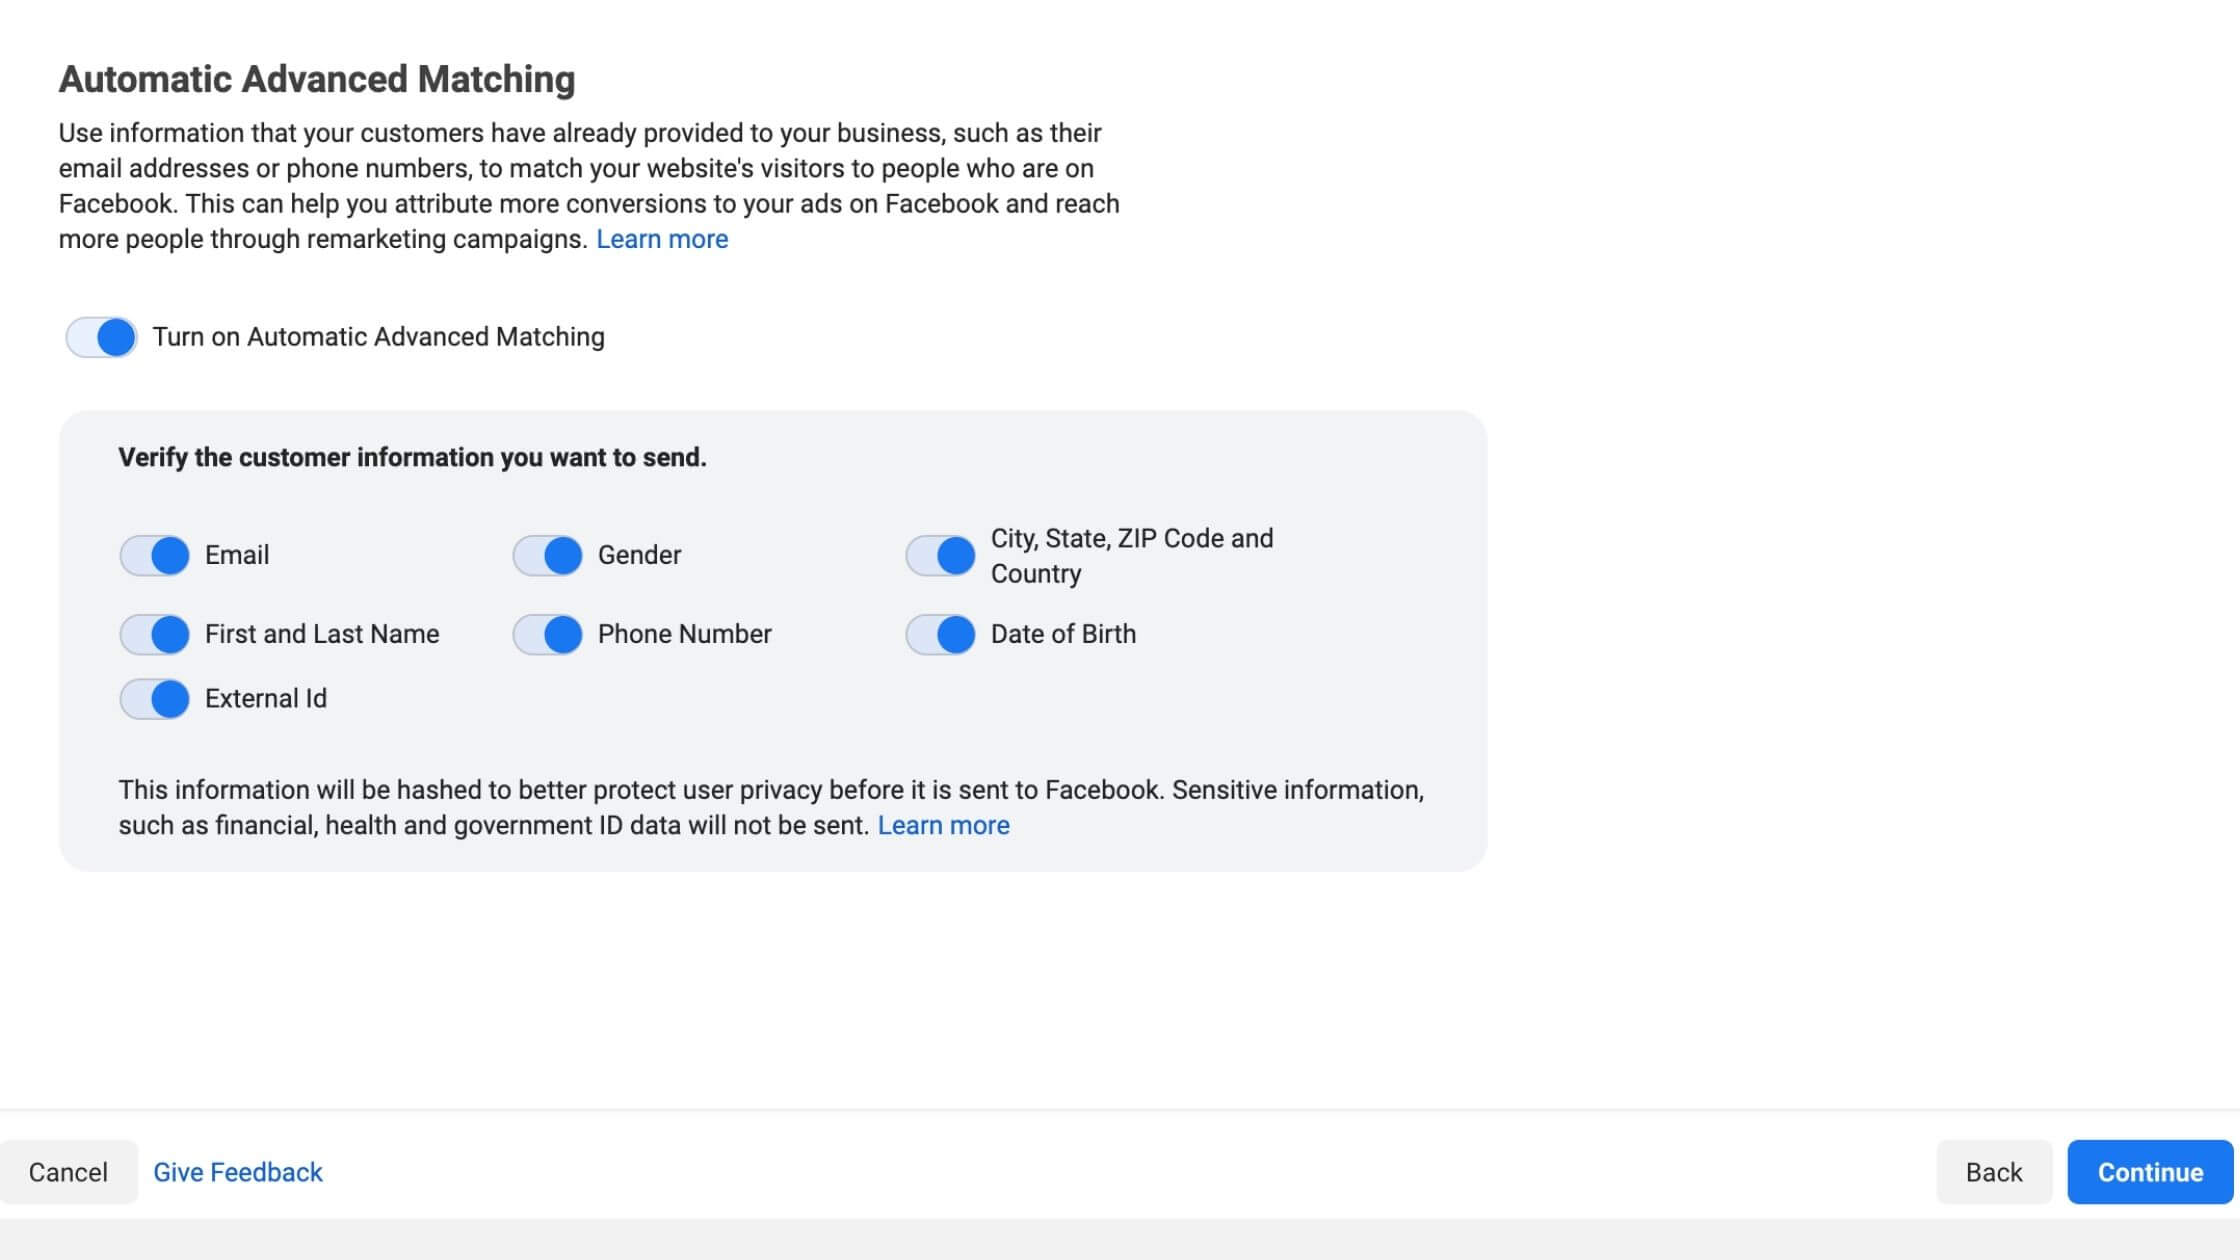Switch off the City, State, ZIP Code toggle
The height and width of the screenshot is (1260, 2240).
(x=940, y=555)
